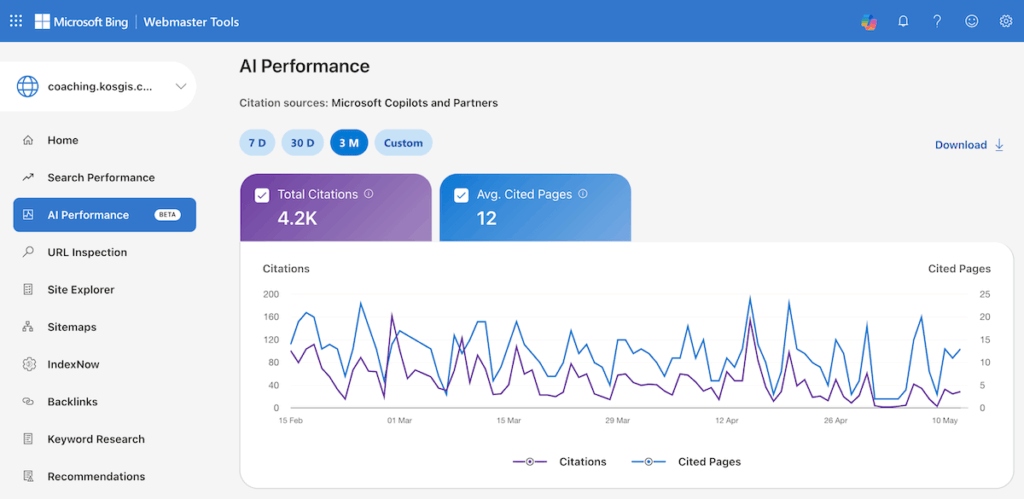Click the Total Citations 4.2K card

[x=336, y=208]
